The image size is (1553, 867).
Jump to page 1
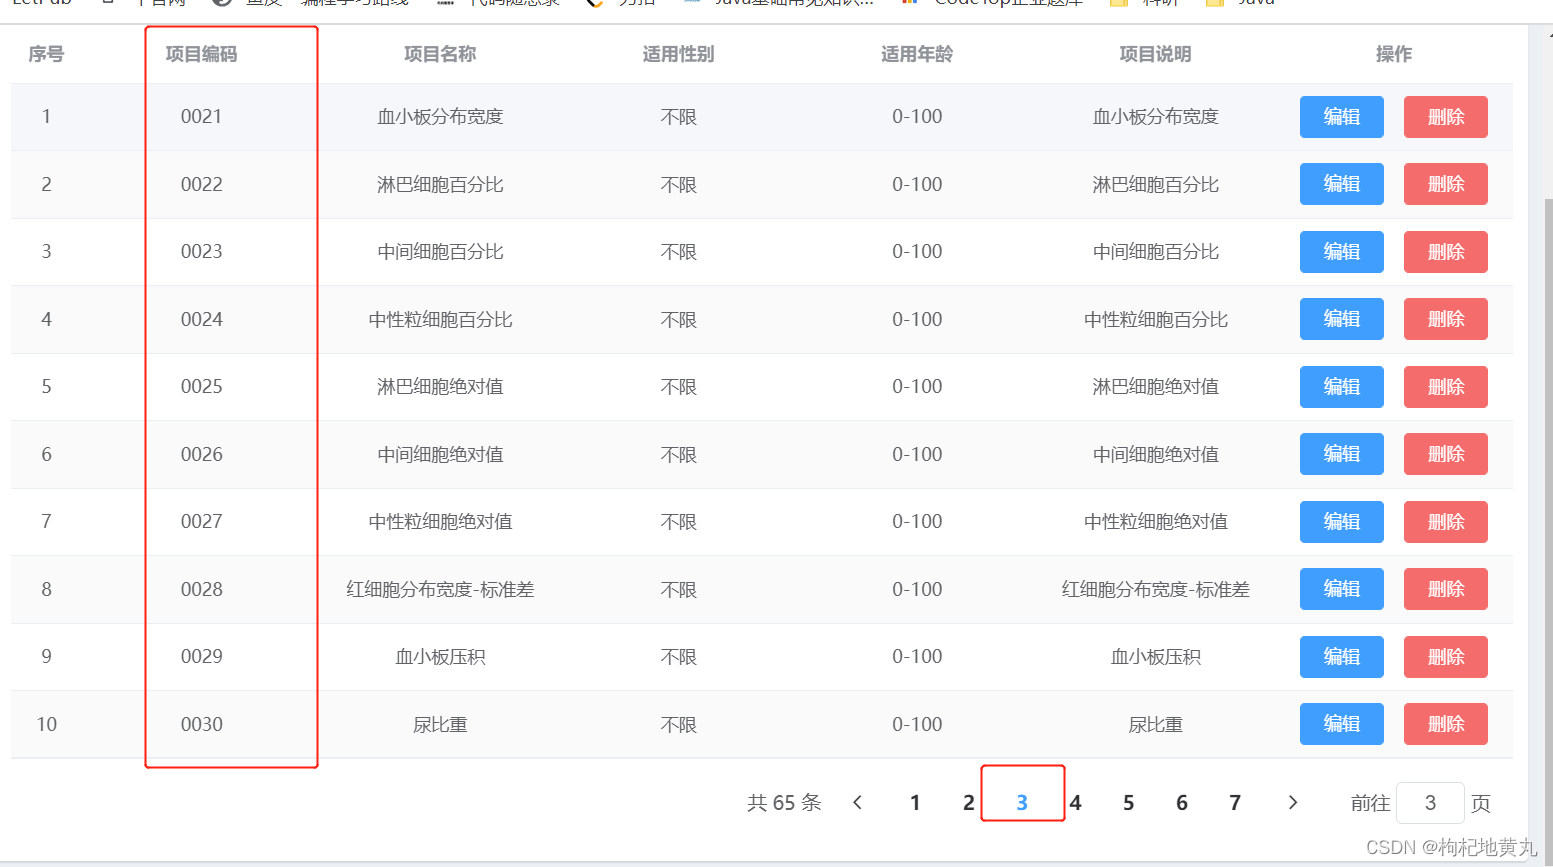pos(915,803)
